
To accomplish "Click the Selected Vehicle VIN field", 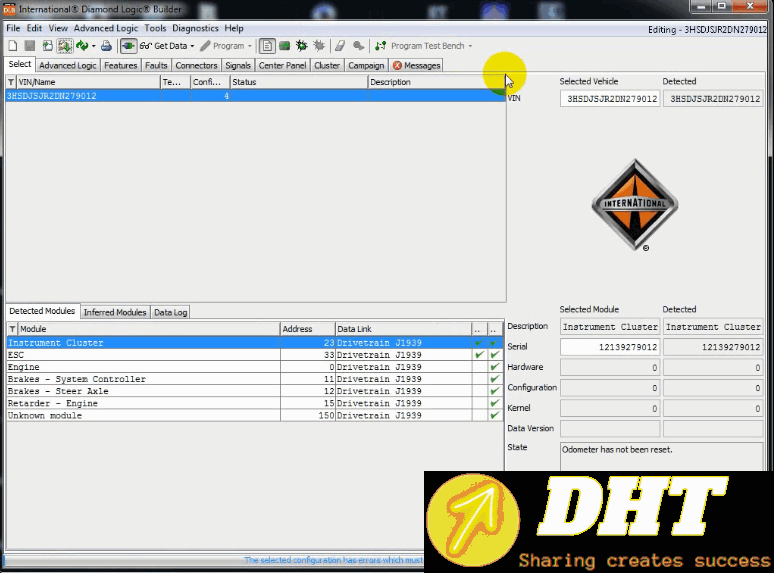I will [x=610, y=99].
